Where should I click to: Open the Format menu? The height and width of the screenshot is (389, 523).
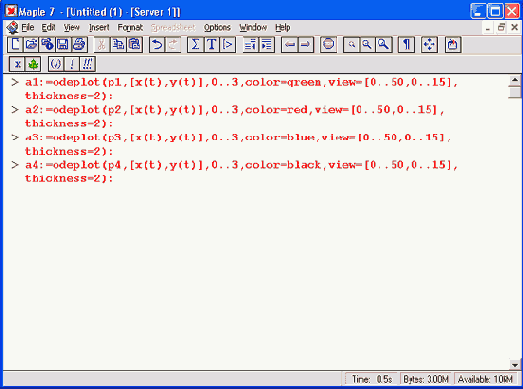(x=130, y=28)
